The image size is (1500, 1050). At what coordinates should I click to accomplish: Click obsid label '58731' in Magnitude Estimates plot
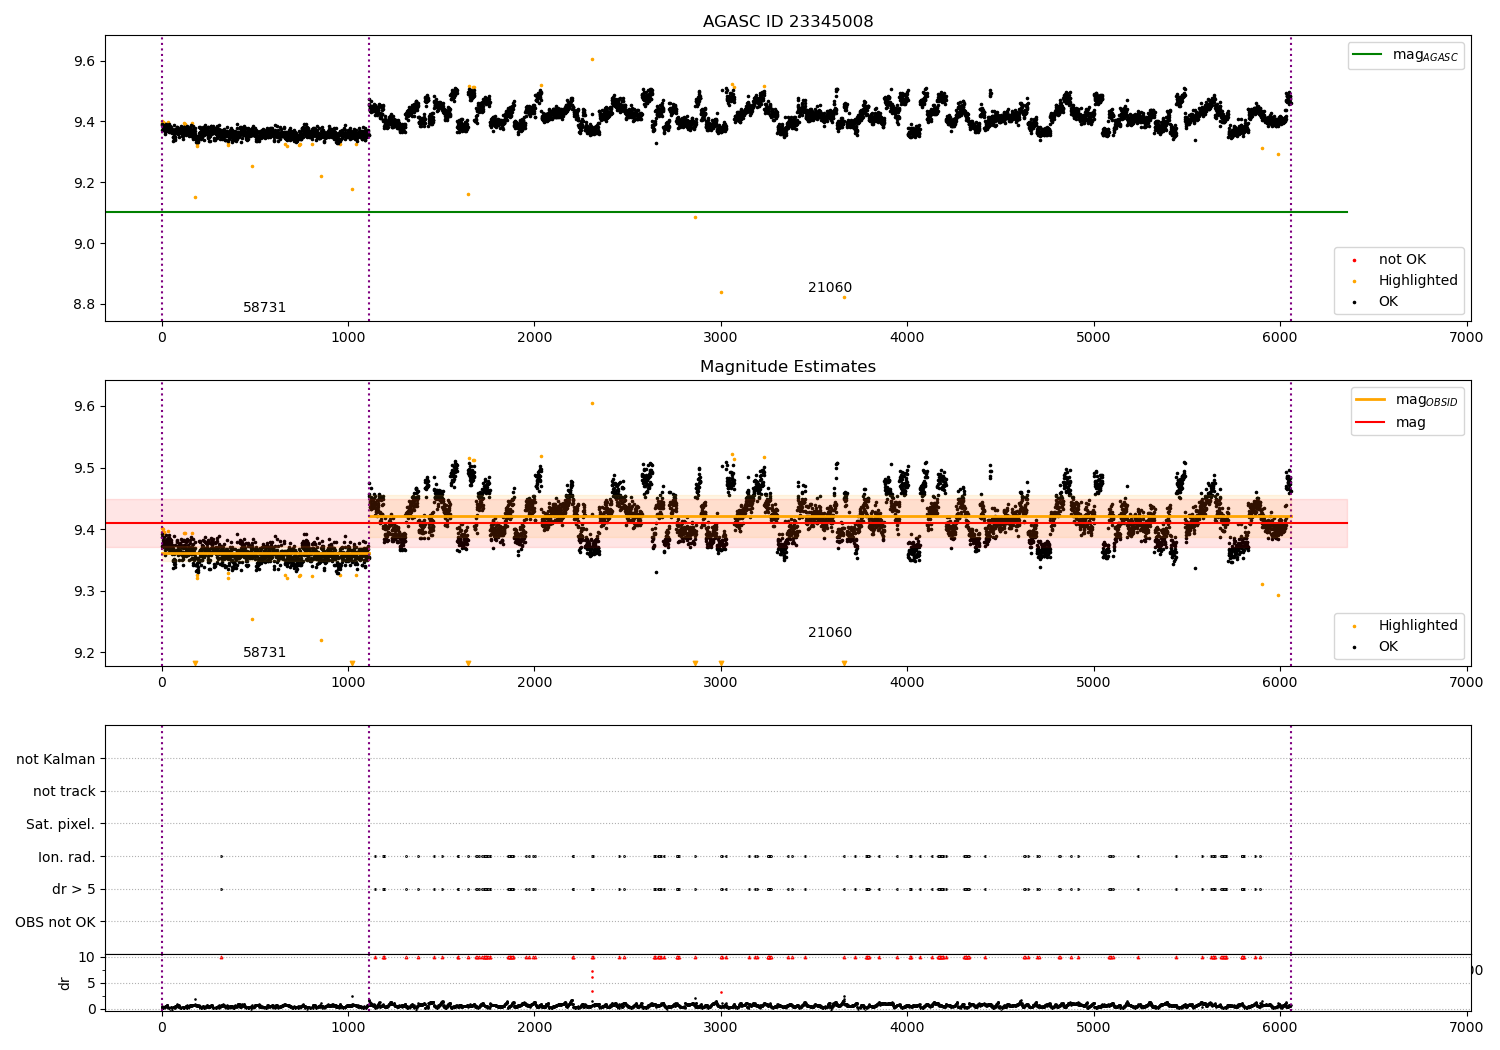[x=264, y=653]
